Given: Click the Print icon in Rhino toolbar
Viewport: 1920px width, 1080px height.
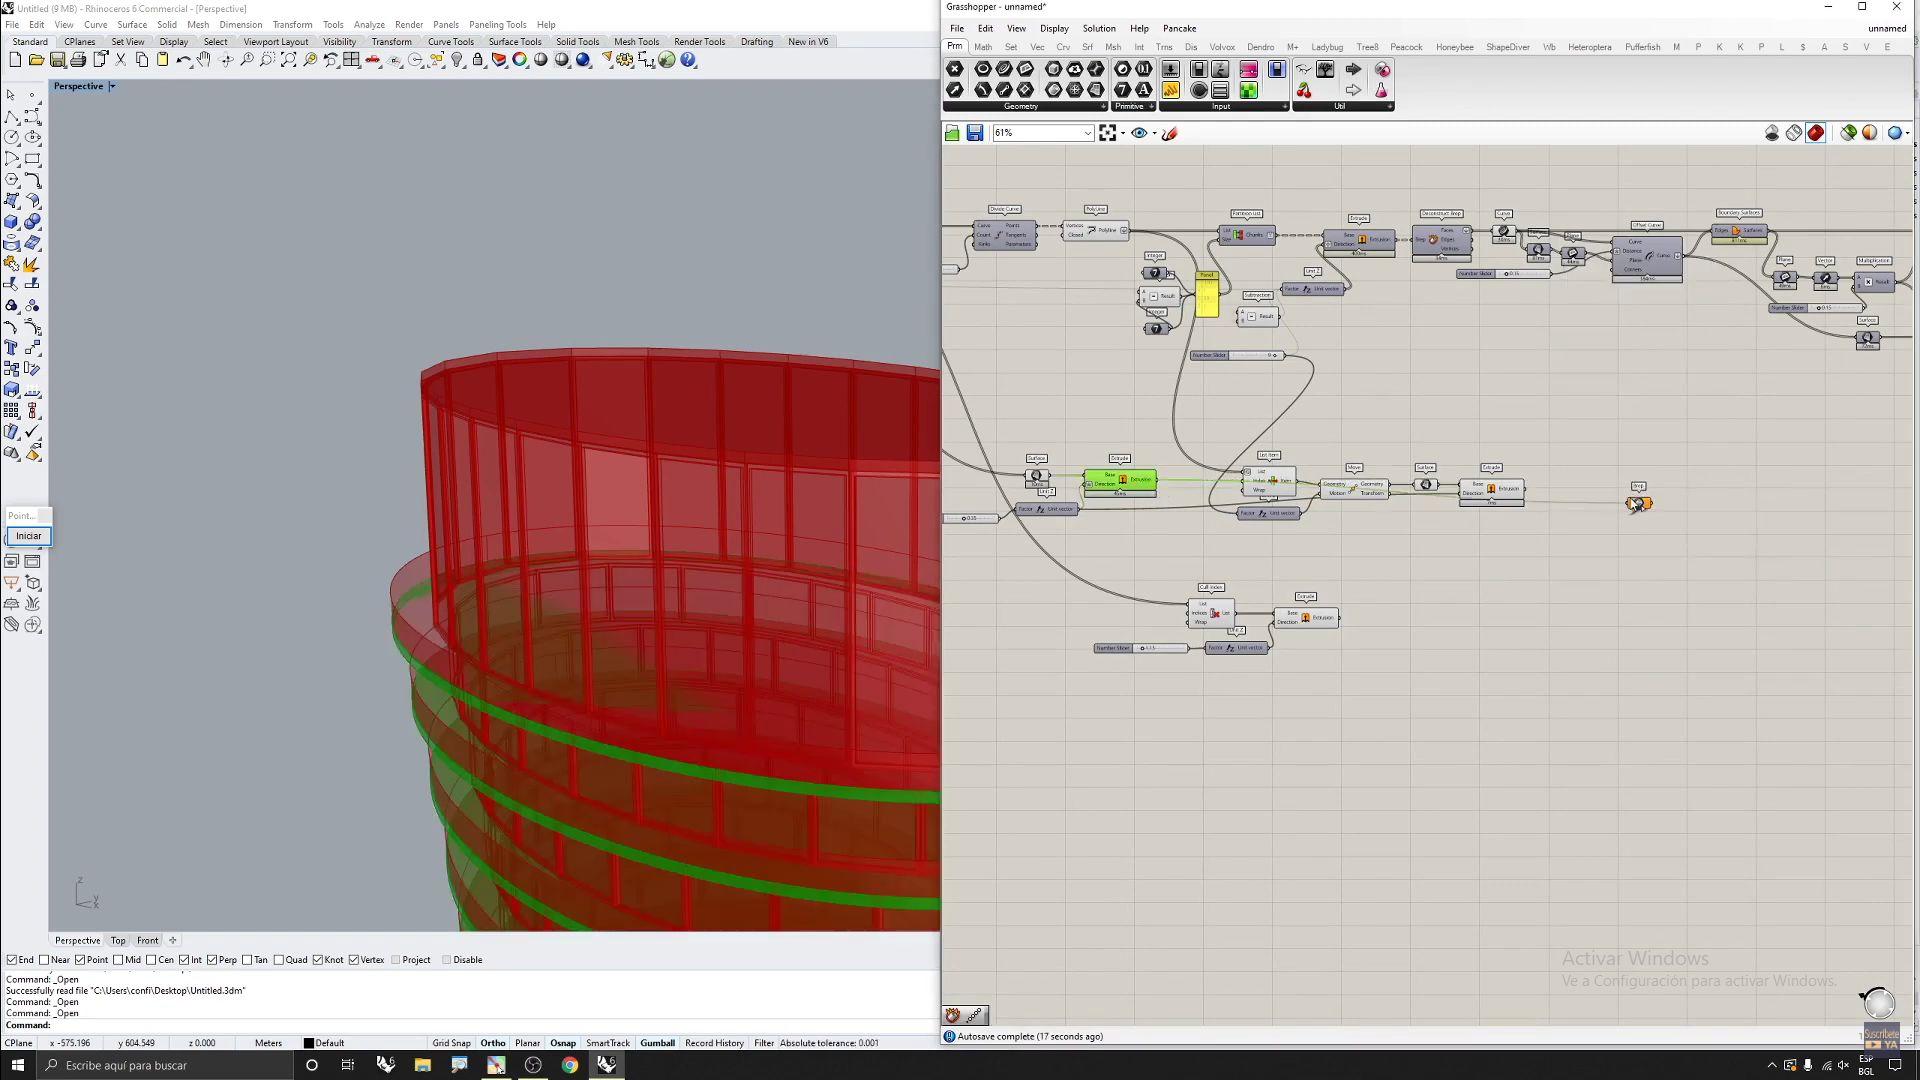Looking at the screenshot, I should [78, 60].
